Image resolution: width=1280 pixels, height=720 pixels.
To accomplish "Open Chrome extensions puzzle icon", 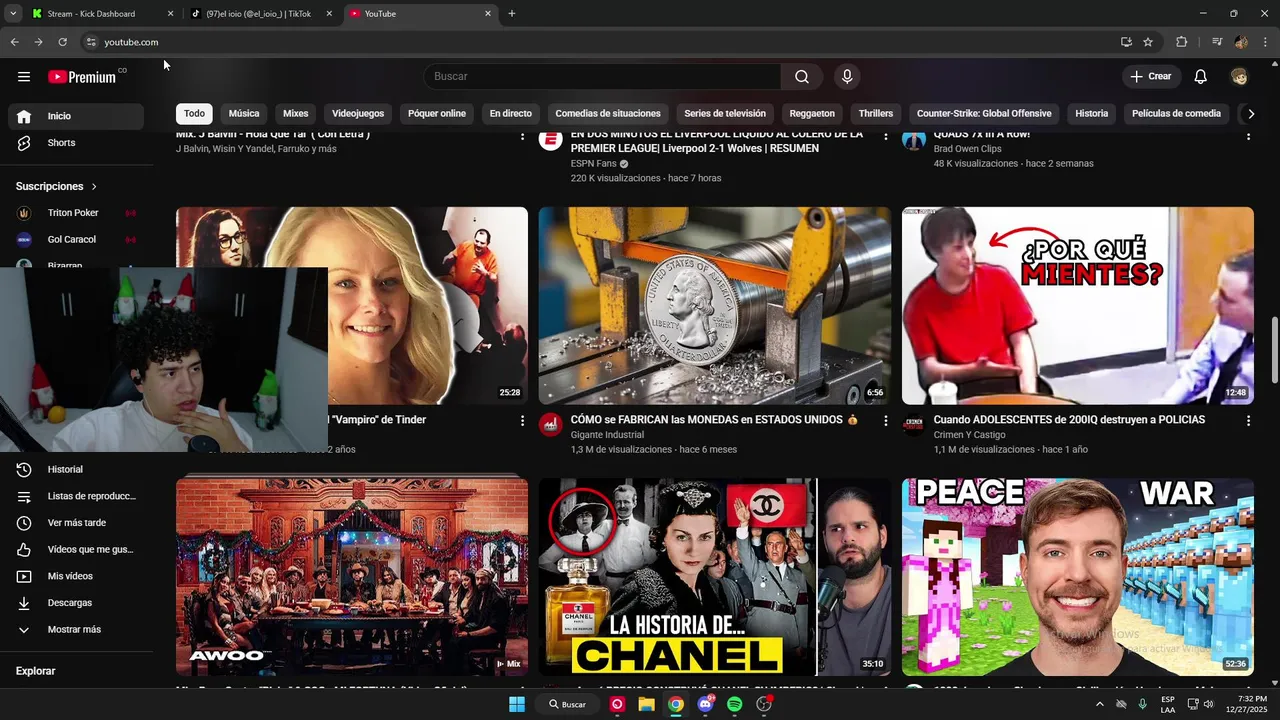I will click(1181, 42).
